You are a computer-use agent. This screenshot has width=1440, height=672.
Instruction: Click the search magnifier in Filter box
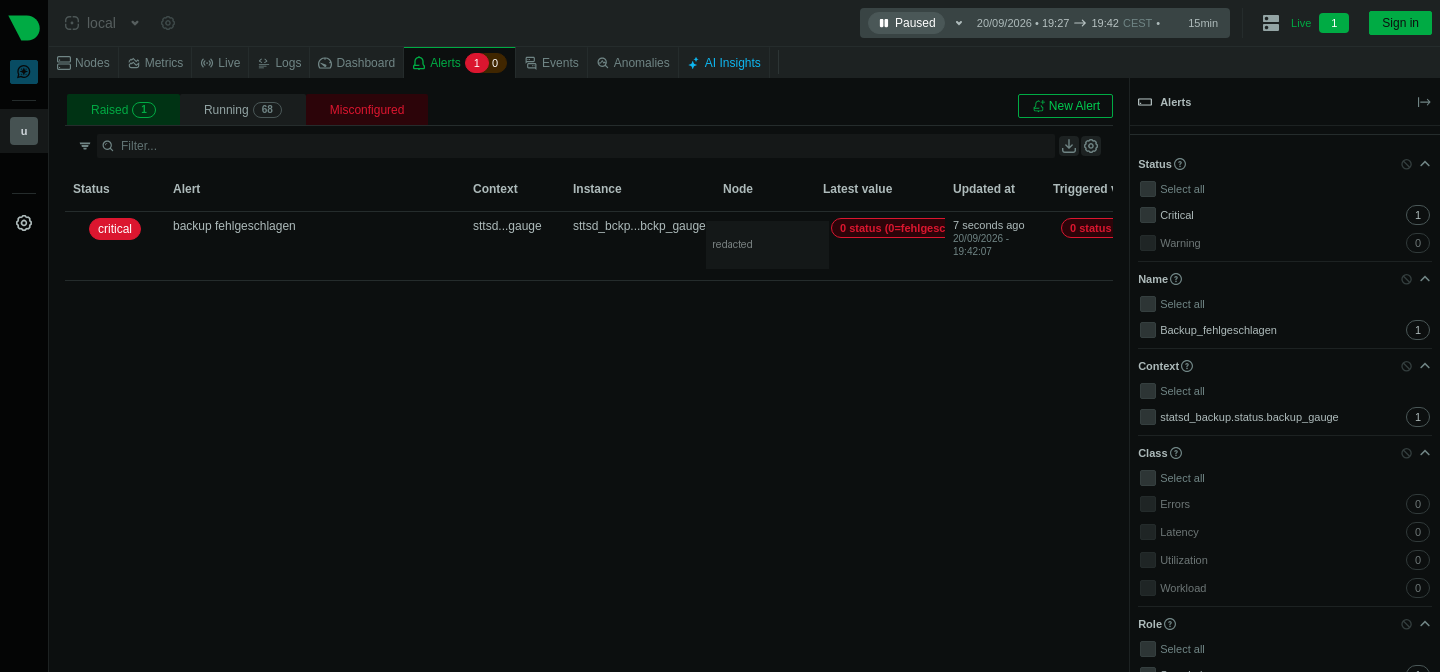[x=108, y=146]
